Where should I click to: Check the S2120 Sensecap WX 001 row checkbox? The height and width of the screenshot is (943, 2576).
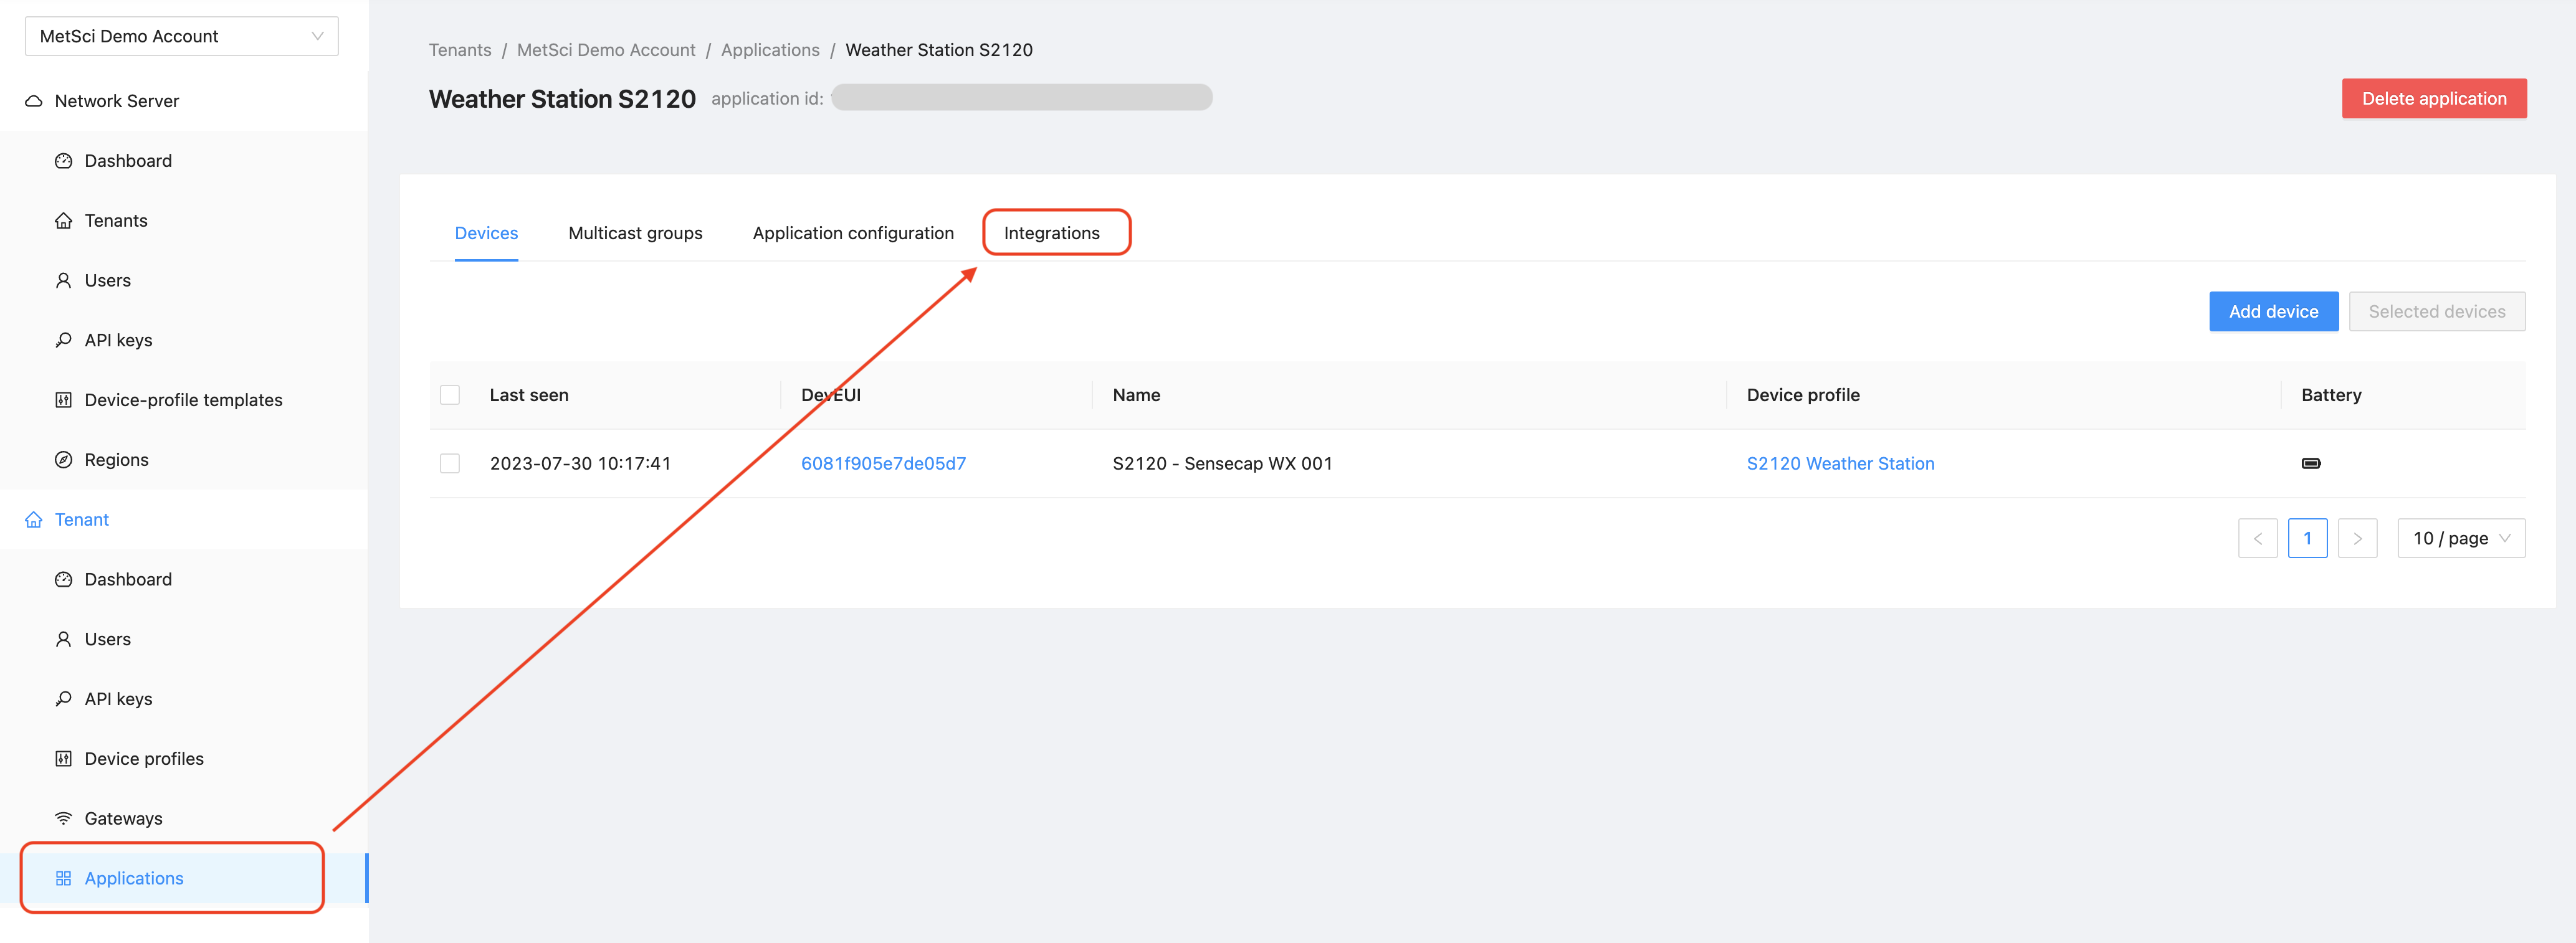pyautogui.click(x=450, y=463)
